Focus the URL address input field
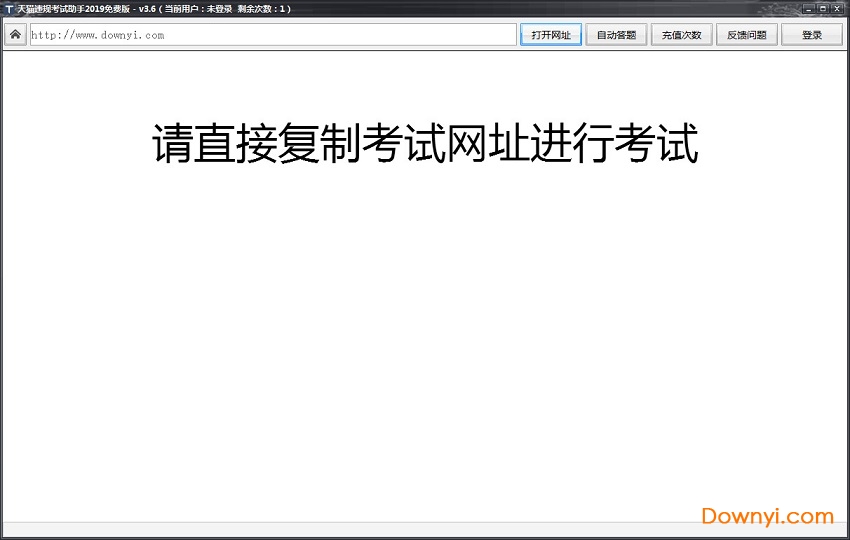 tap(340, 35)
